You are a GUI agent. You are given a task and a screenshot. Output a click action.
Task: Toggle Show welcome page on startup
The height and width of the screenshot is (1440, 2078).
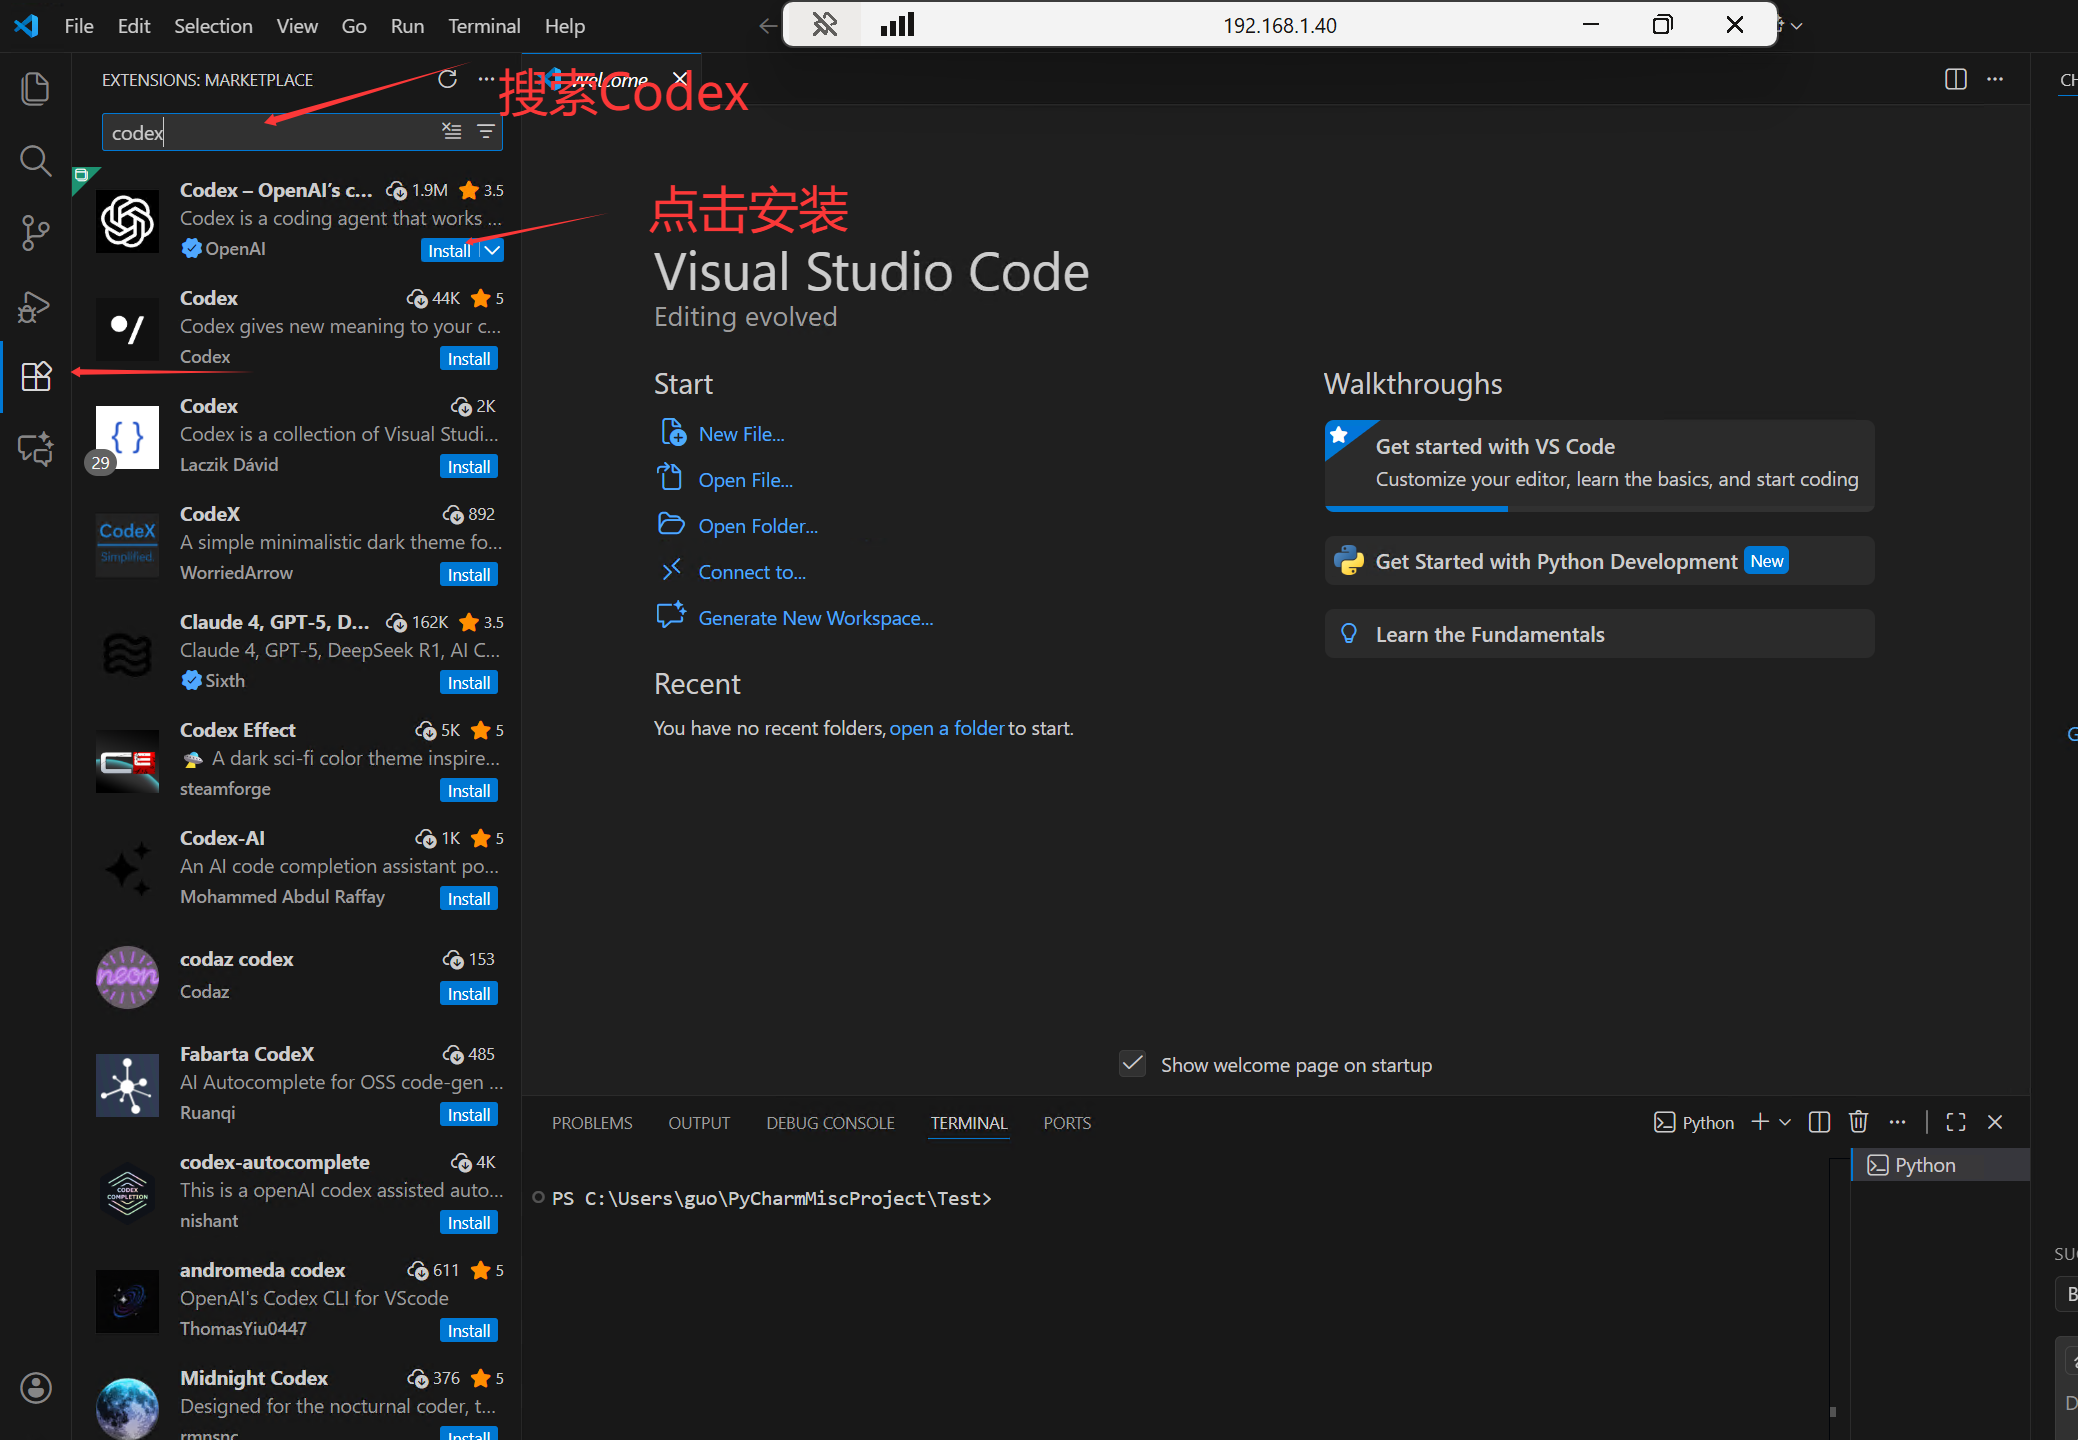(1132, 1064)
